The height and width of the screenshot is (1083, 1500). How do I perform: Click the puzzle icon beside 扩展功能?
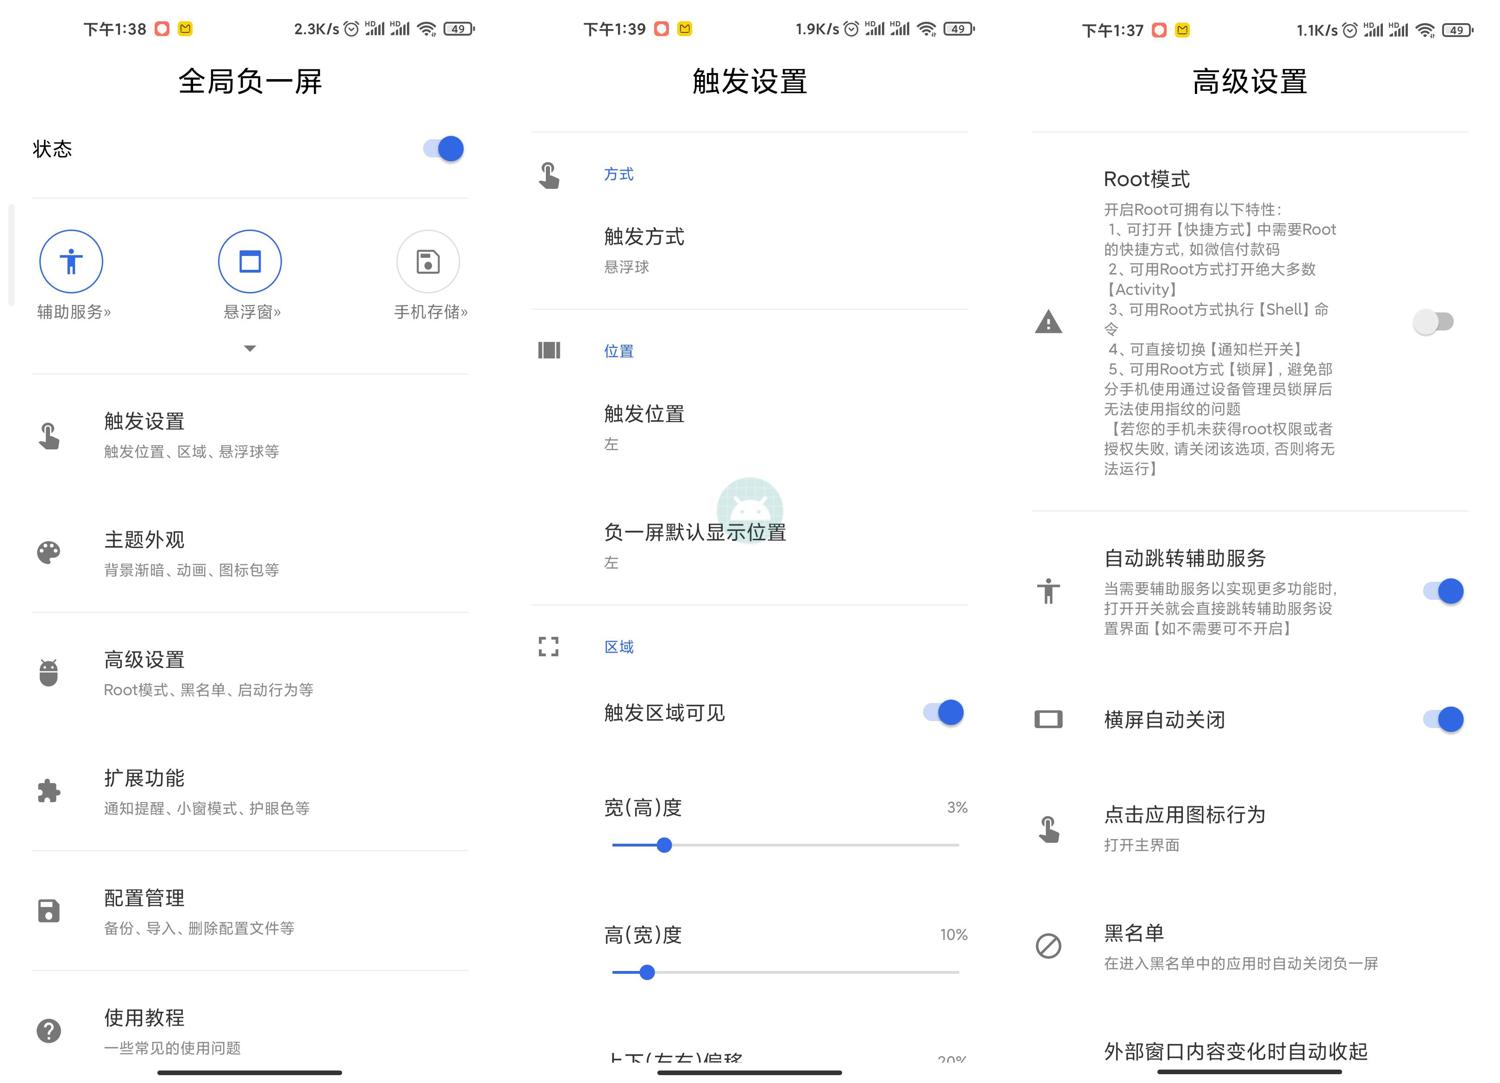(49, 791)
